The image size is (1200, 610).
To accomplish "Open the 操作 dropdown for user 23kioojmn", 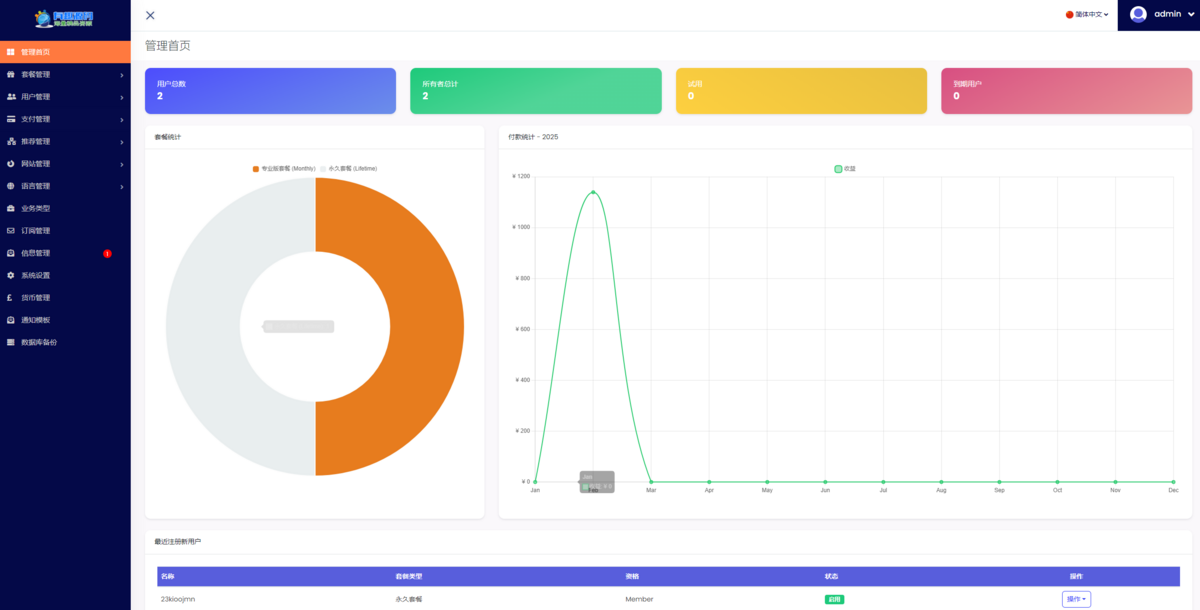I will (x=1076, y=599).
